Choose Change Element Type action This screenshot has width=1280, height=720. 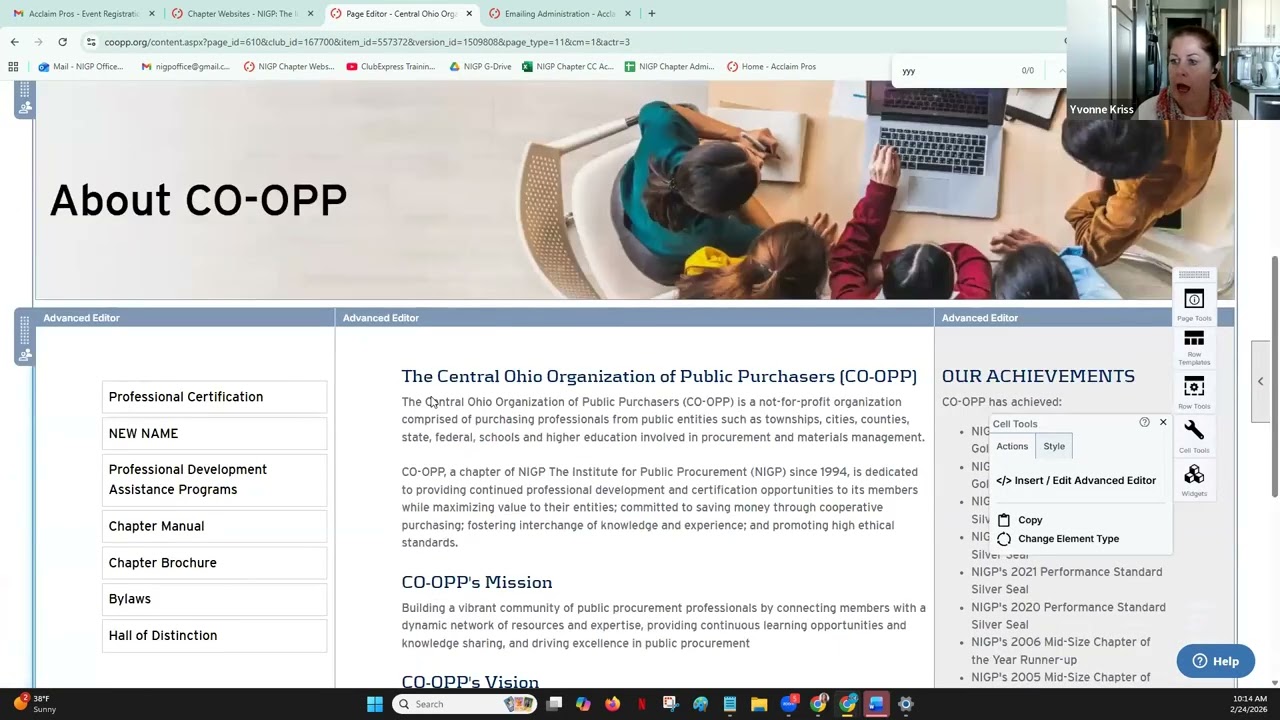[1068, 539]
